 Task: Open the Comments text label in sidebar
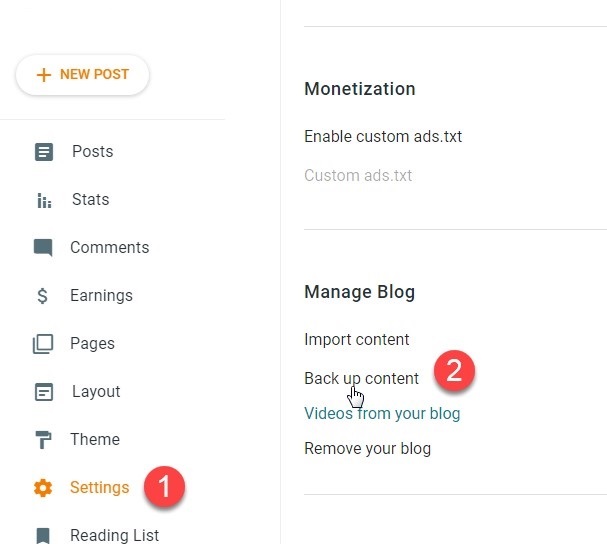pos(109,248)
